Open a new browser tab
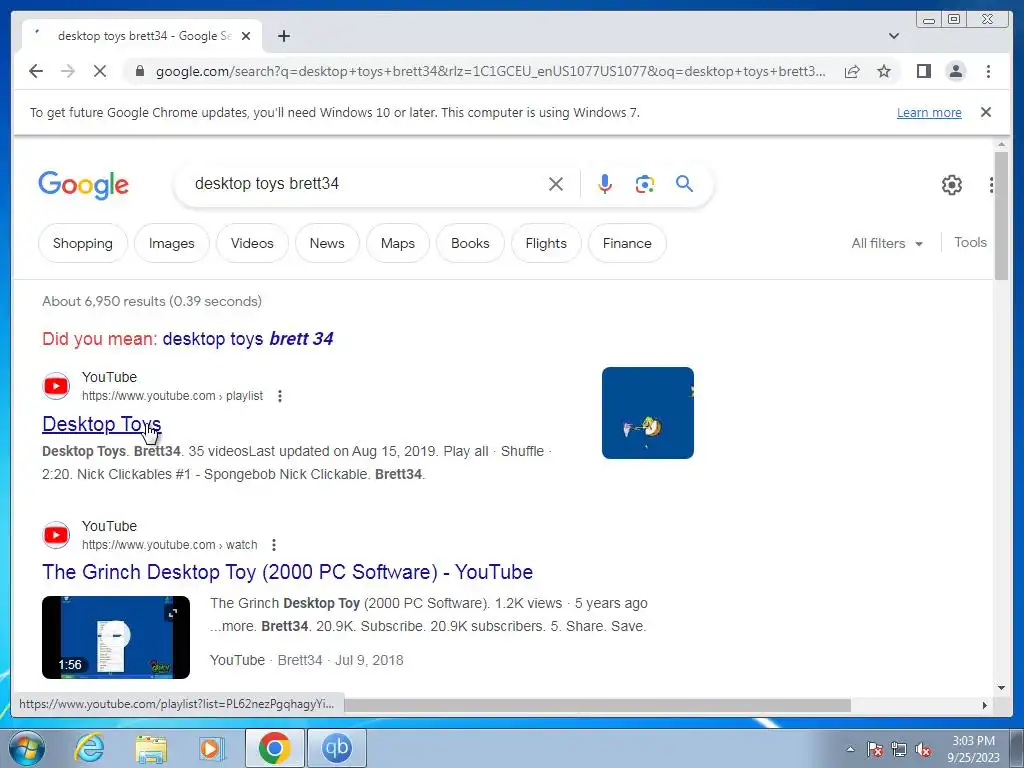 pos(283,36)
